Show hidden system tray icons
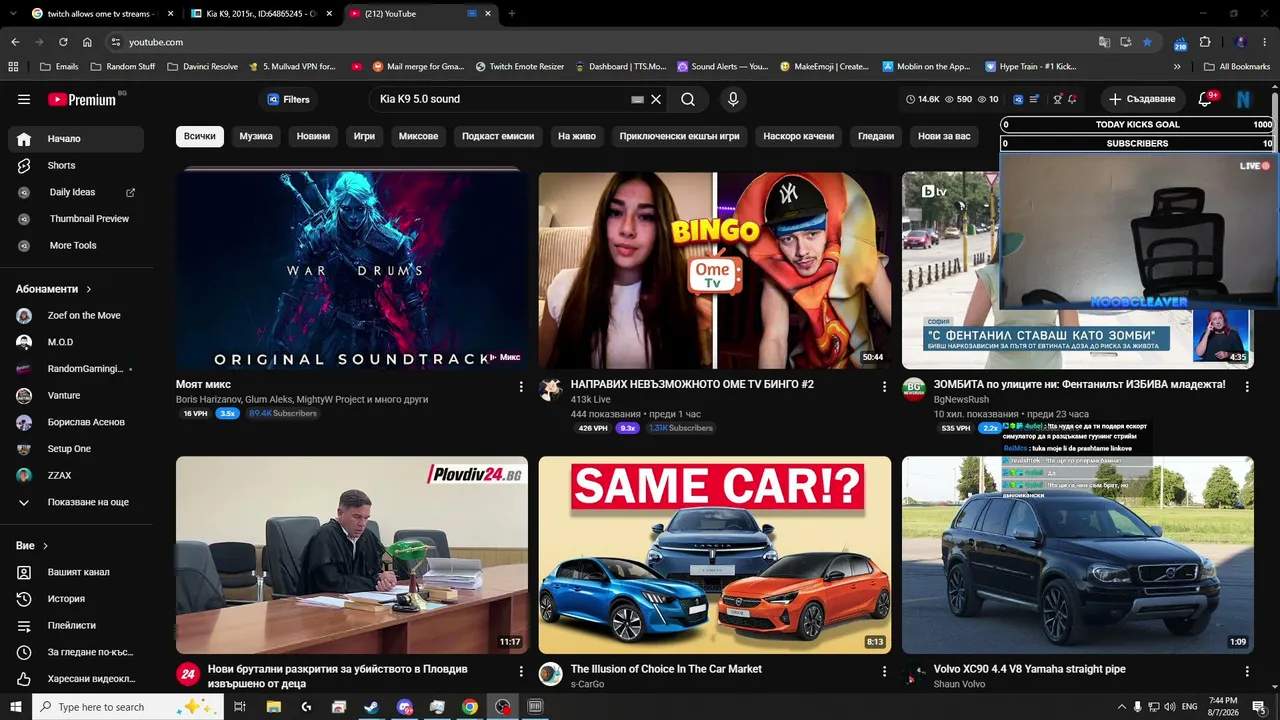Image resolution: width=1280 pixels, height=720 pixels. point(1121,707)
